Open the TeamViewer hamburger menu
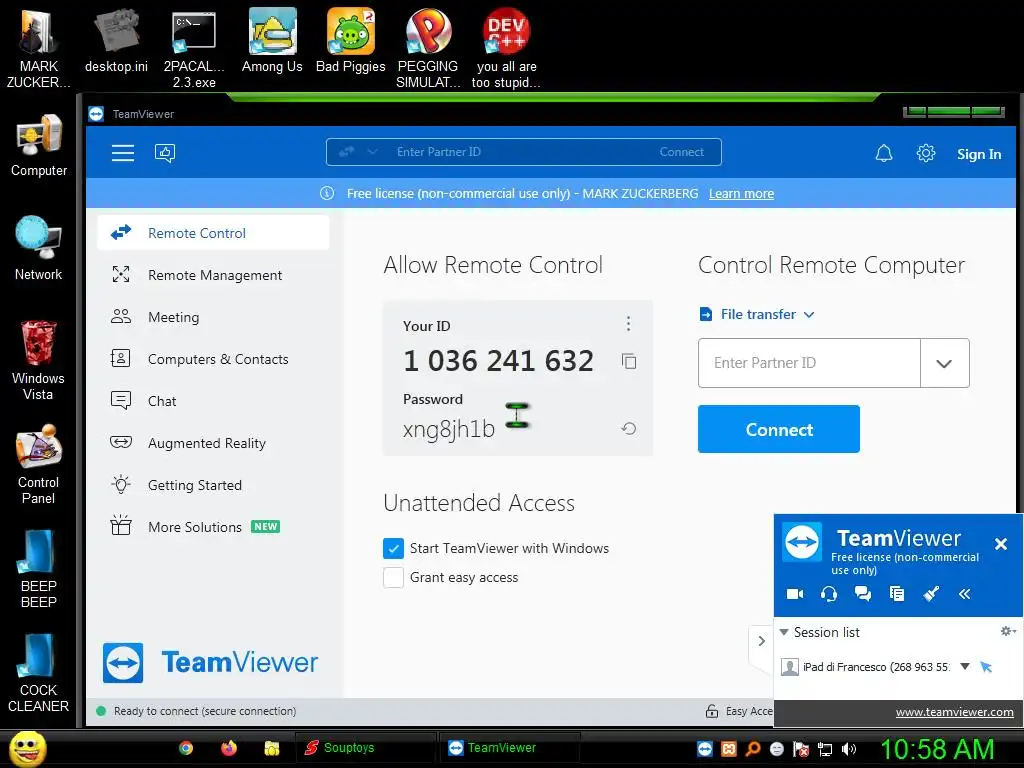 click(x=123, y=153)
